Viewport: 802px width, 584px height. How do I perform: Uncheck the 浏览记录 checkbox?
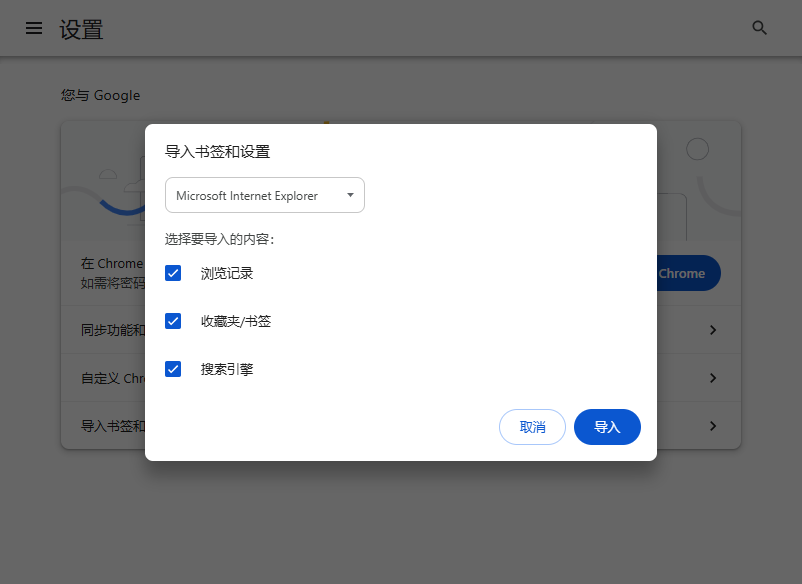point(173,273)
